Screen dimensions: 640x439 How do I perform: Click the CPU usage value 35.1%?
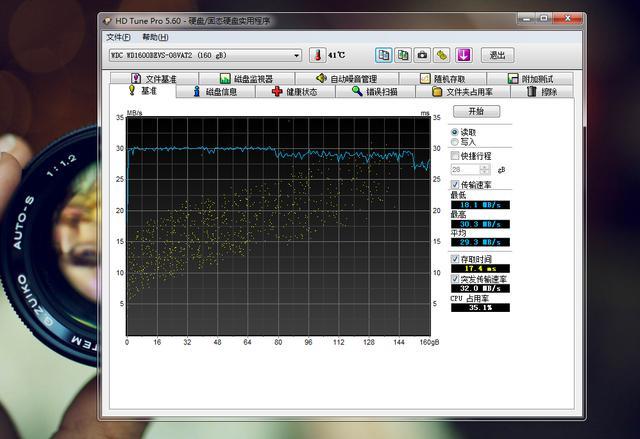click(480, 308)
